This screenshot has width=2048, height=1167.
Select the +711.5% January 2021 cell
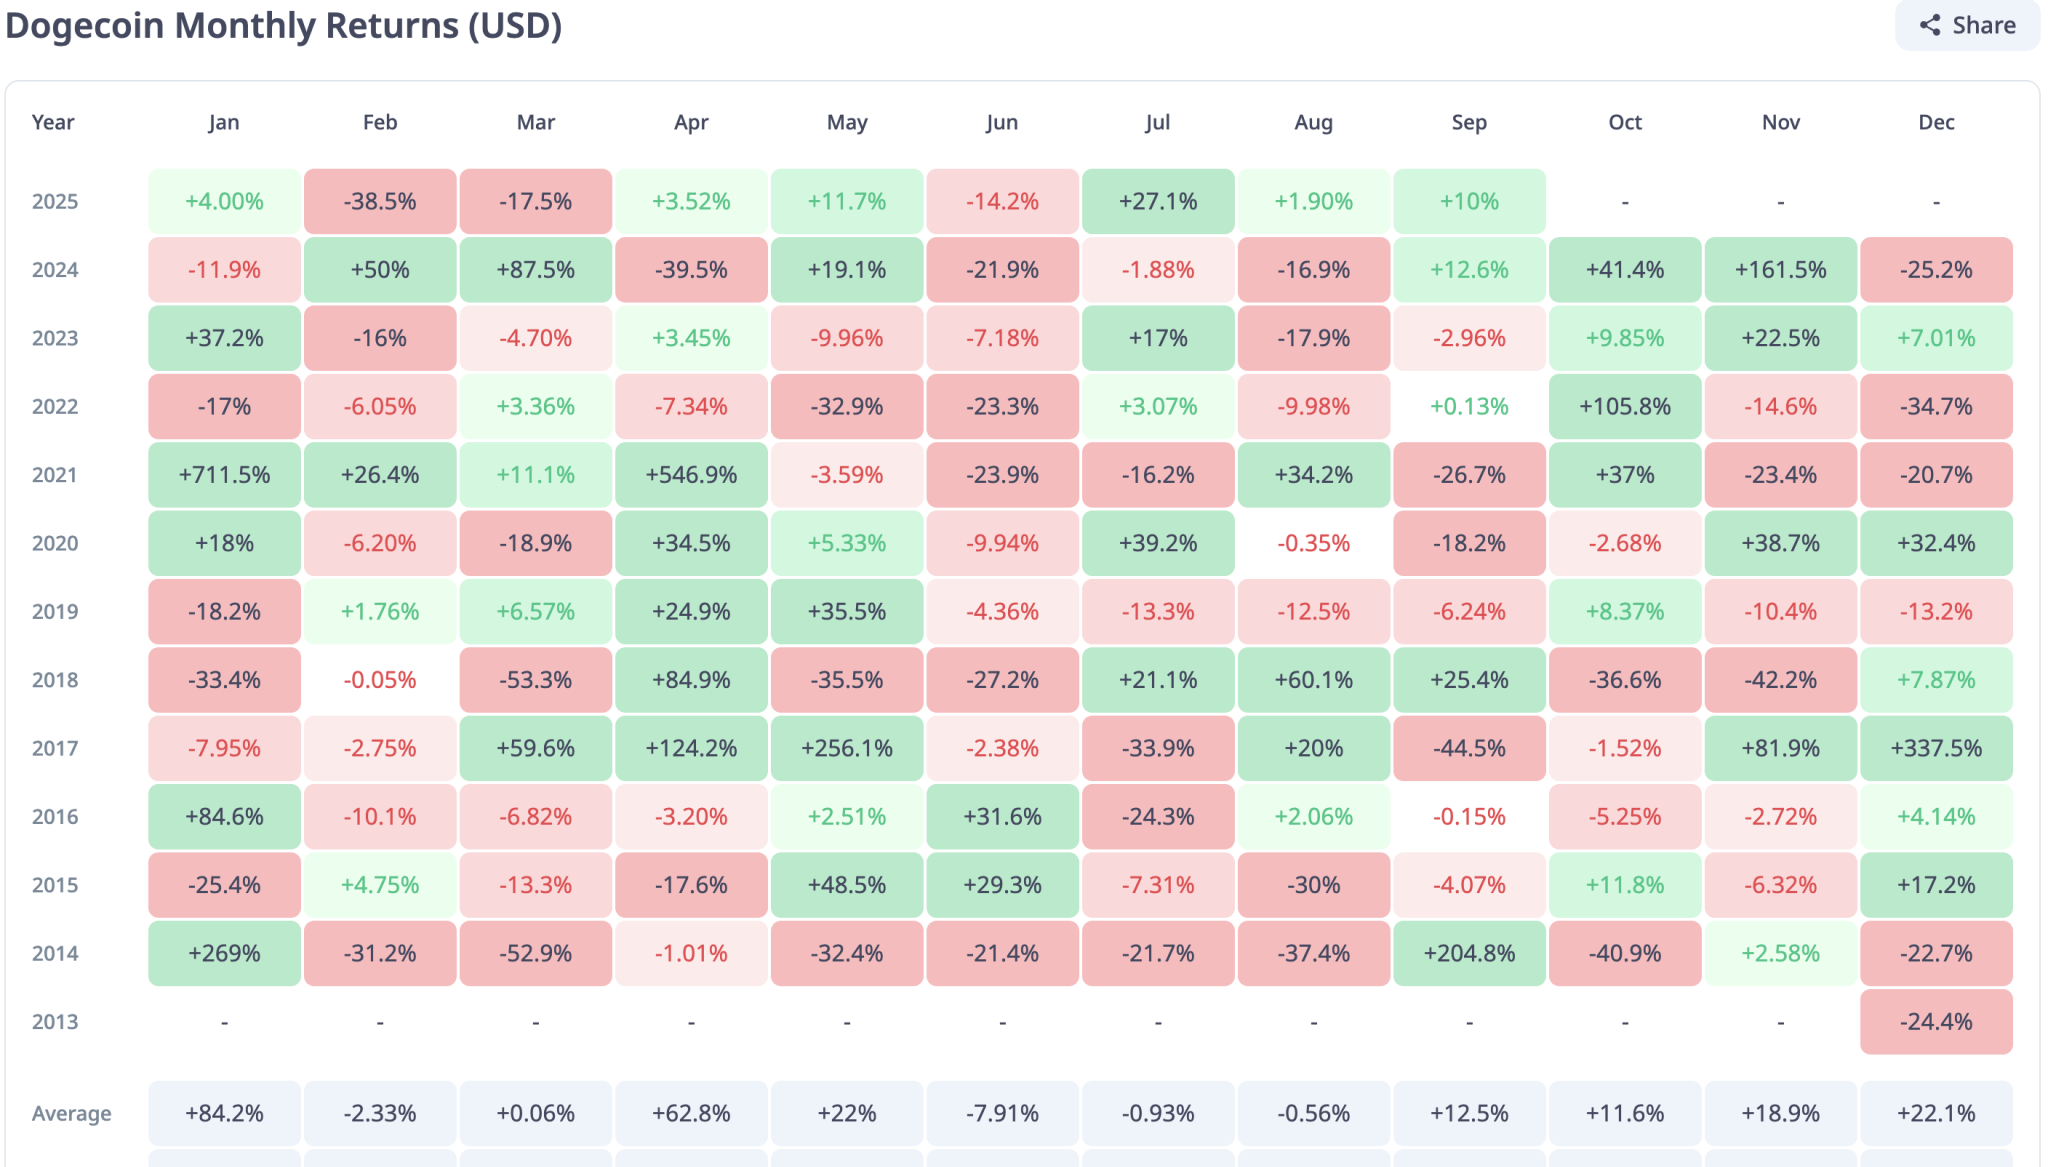223,475
